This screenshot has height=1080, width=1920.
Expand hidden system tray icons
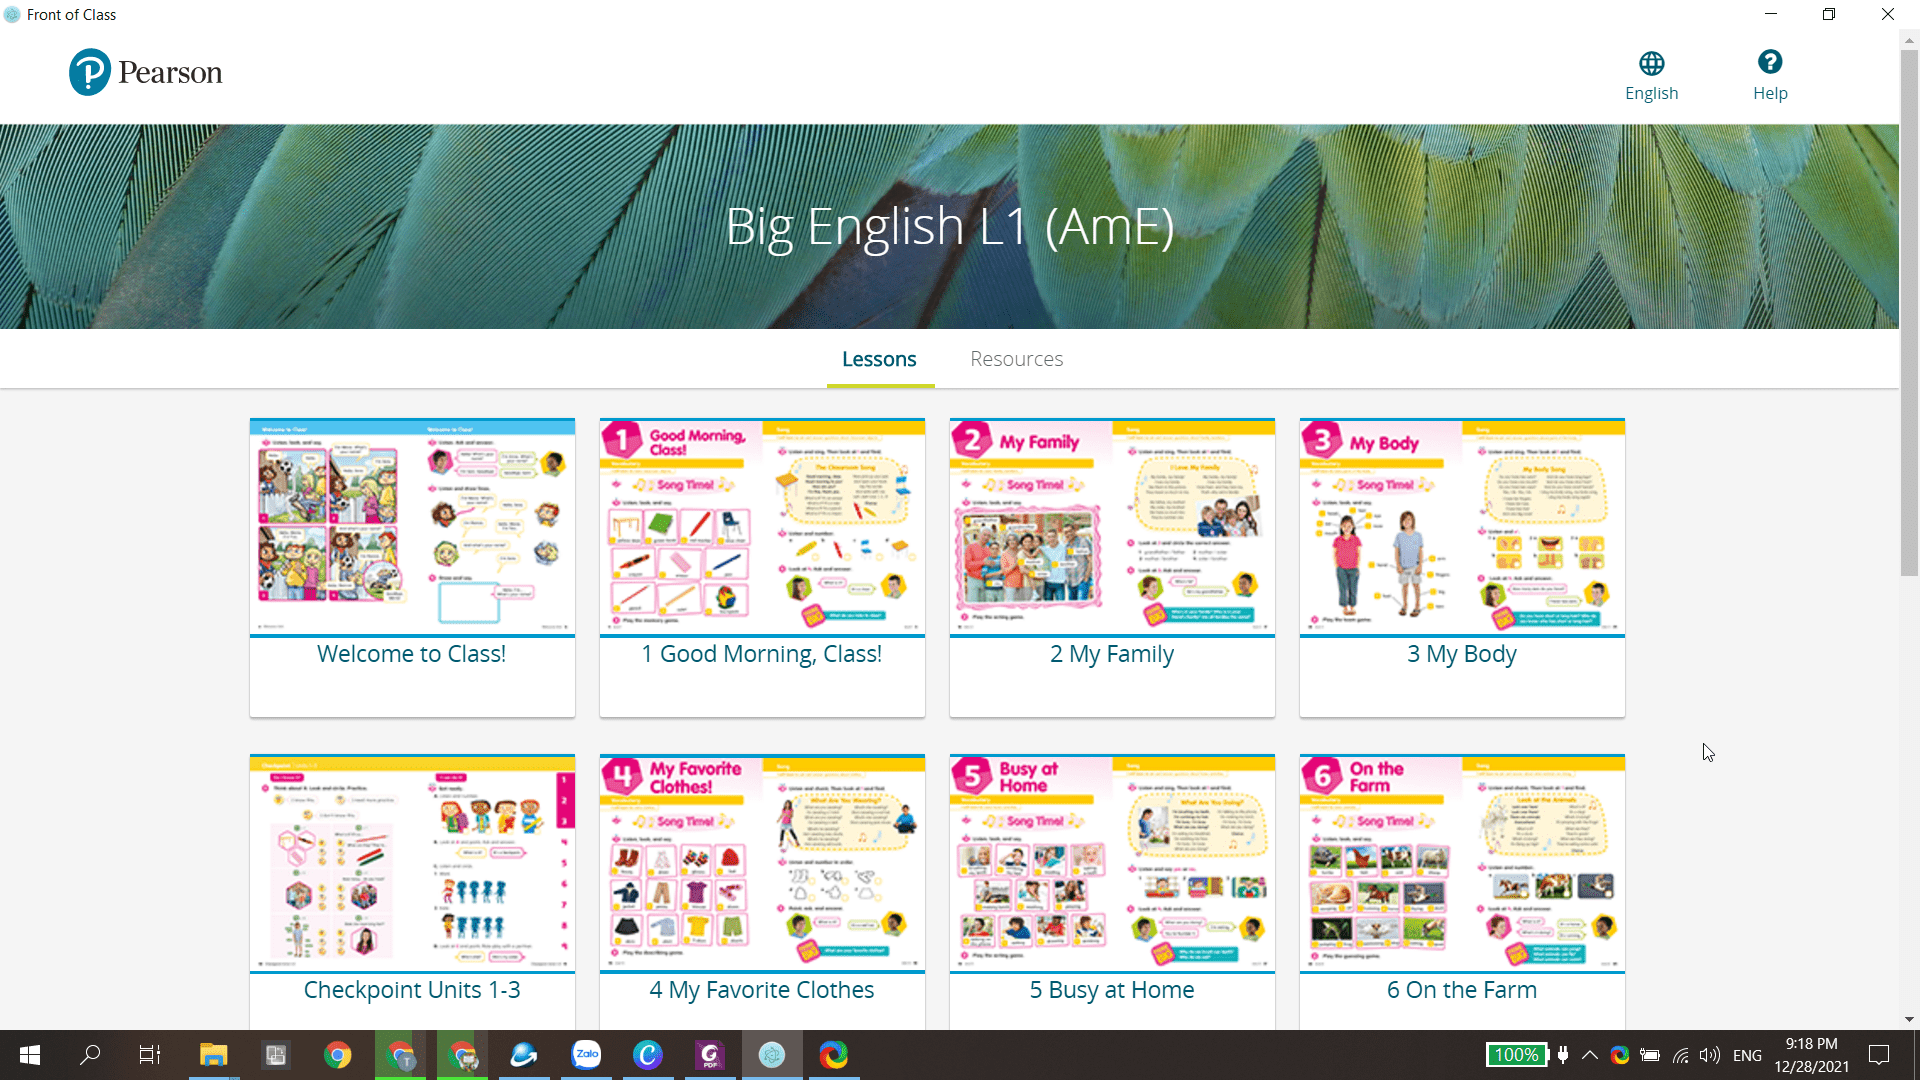[x=1590, y=1055]
